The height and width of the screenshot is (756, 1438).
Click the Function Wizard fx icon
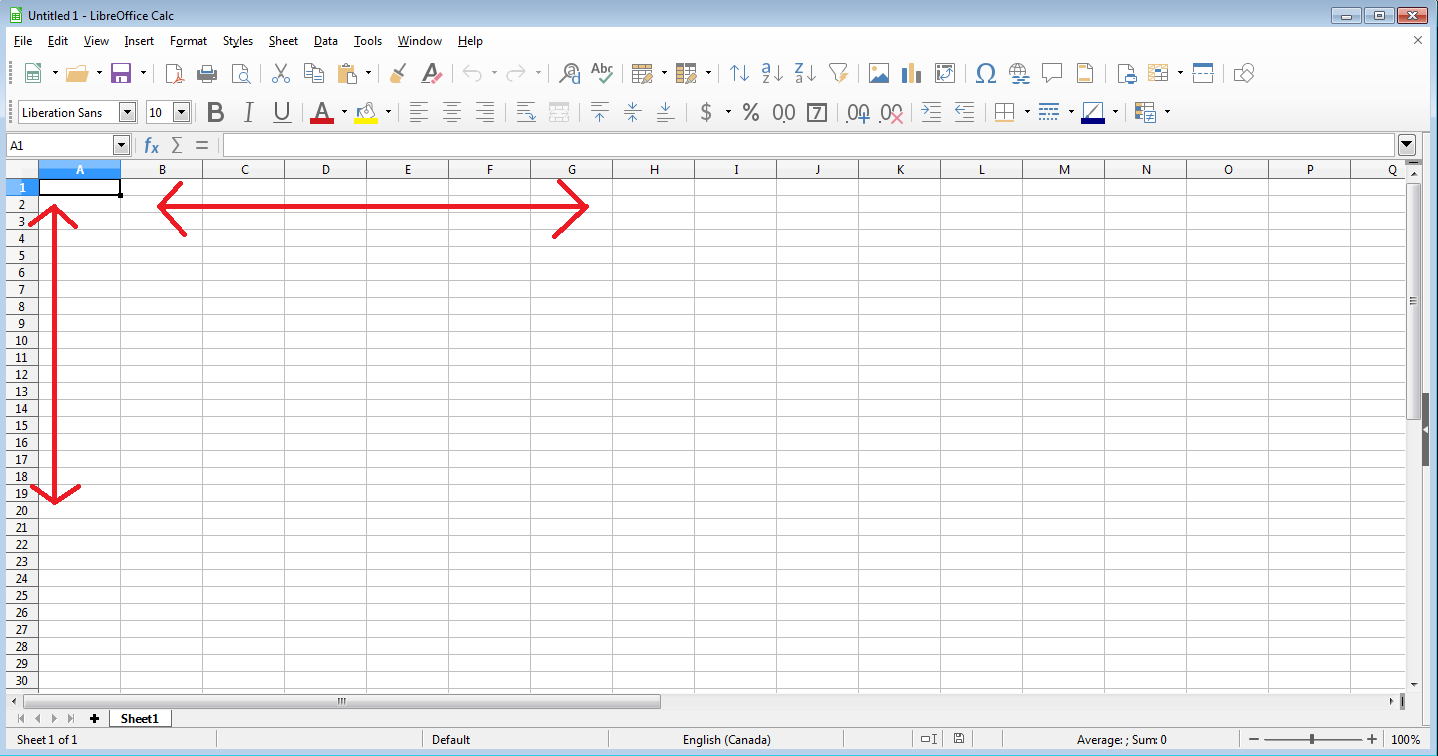pos(151,145)
